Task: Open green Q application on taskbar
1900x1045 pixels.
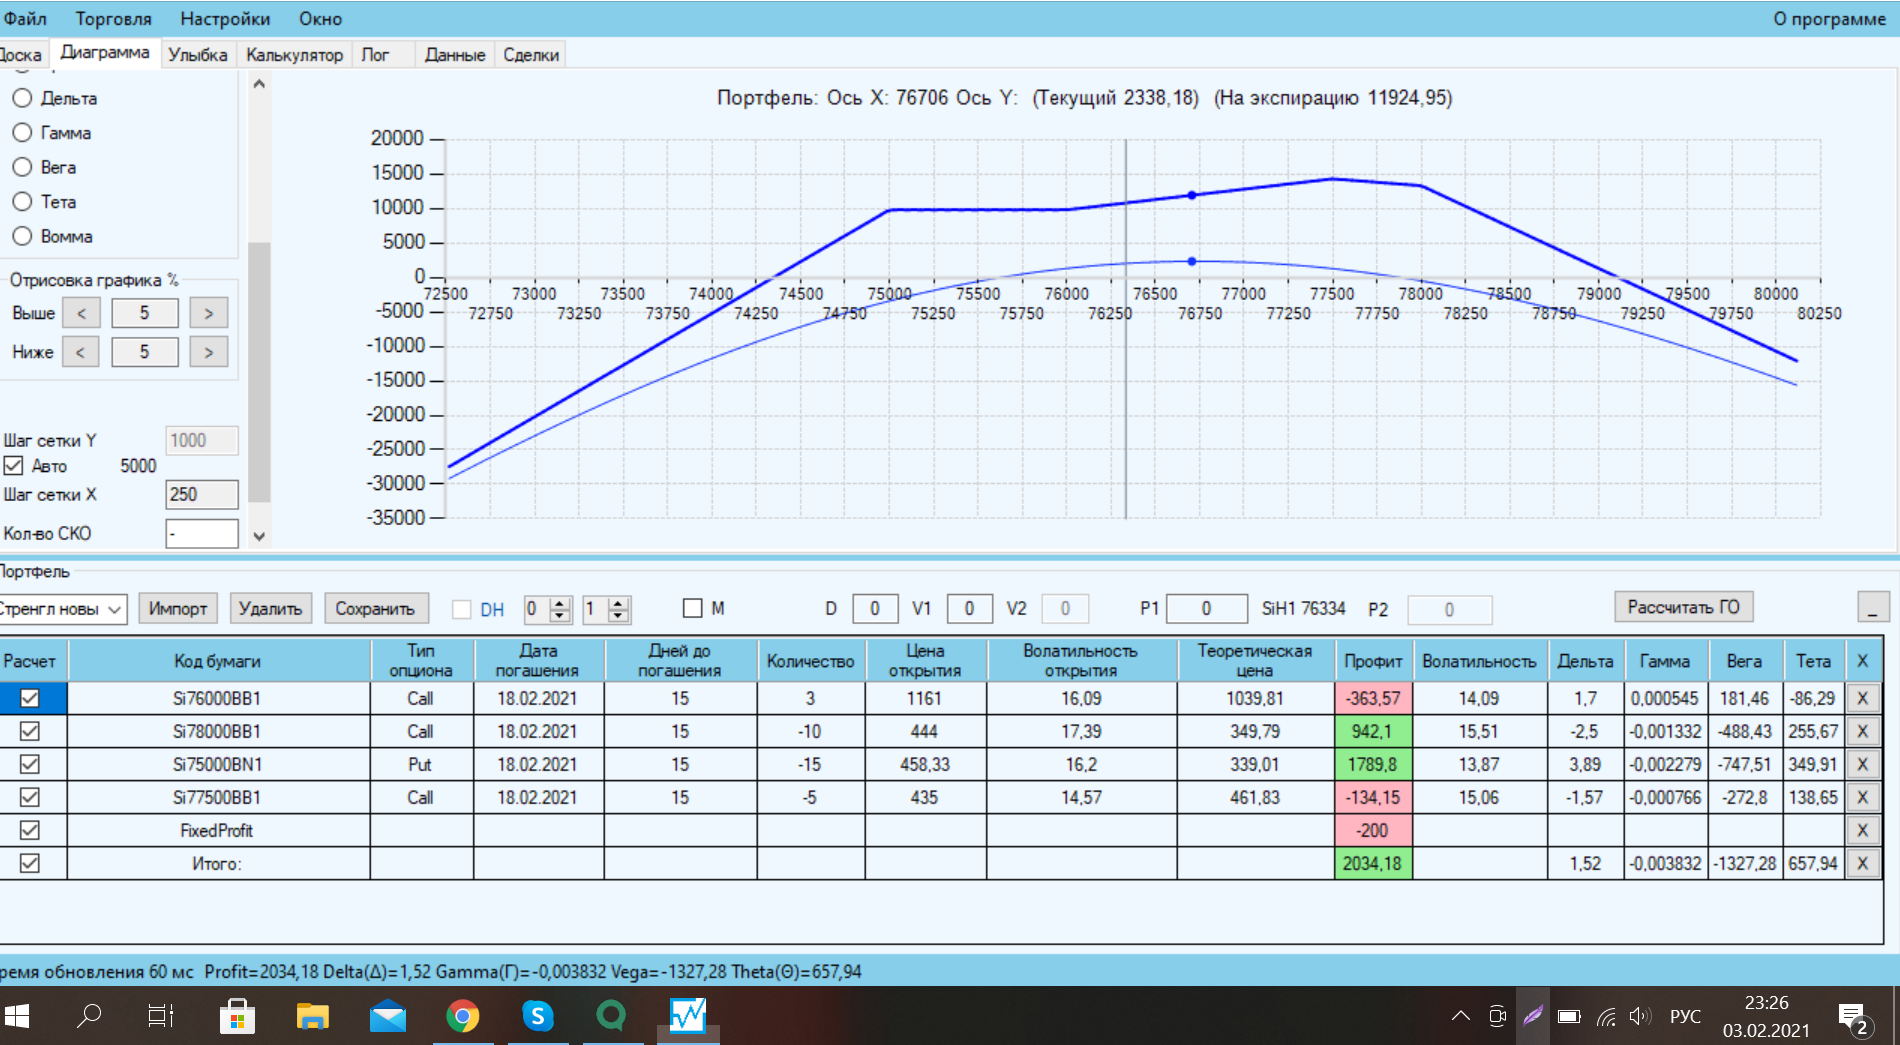Action: point(611,1016)
